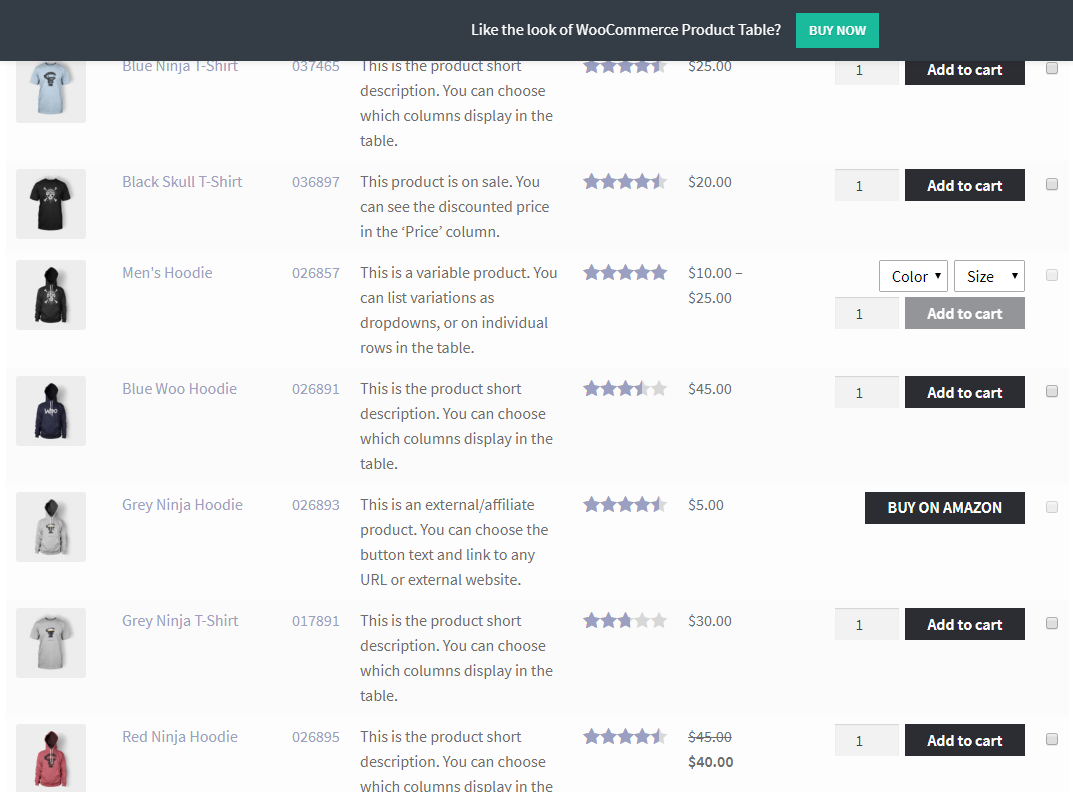Click the Men's Hoodie thumbnail image

pos(51,295)
